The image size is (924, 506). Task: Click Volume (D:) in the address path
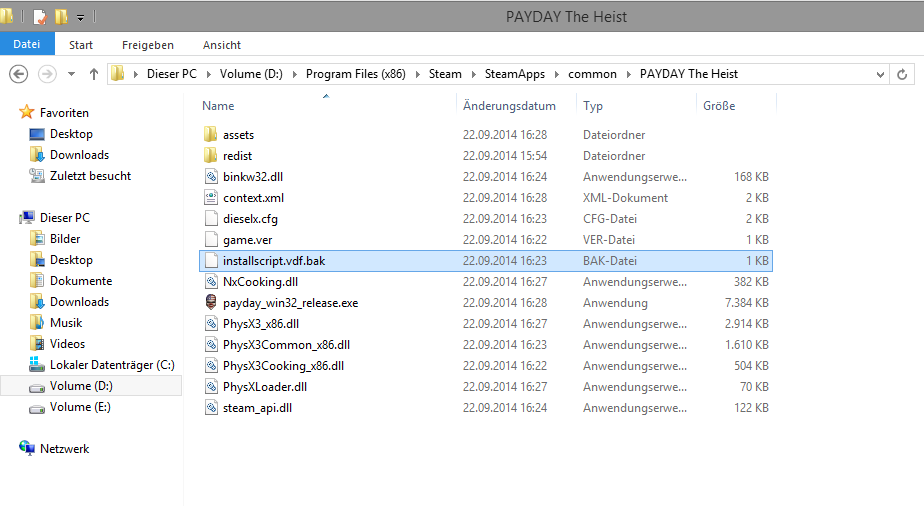251,74
